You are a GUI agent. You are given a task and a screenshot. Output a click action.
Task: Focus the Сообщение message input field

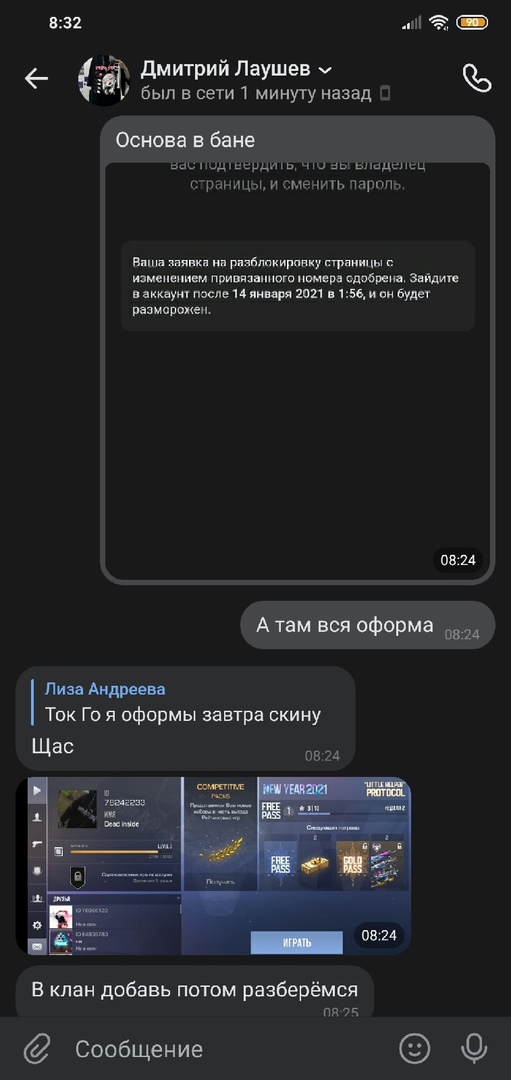(x=227, y=1049)
